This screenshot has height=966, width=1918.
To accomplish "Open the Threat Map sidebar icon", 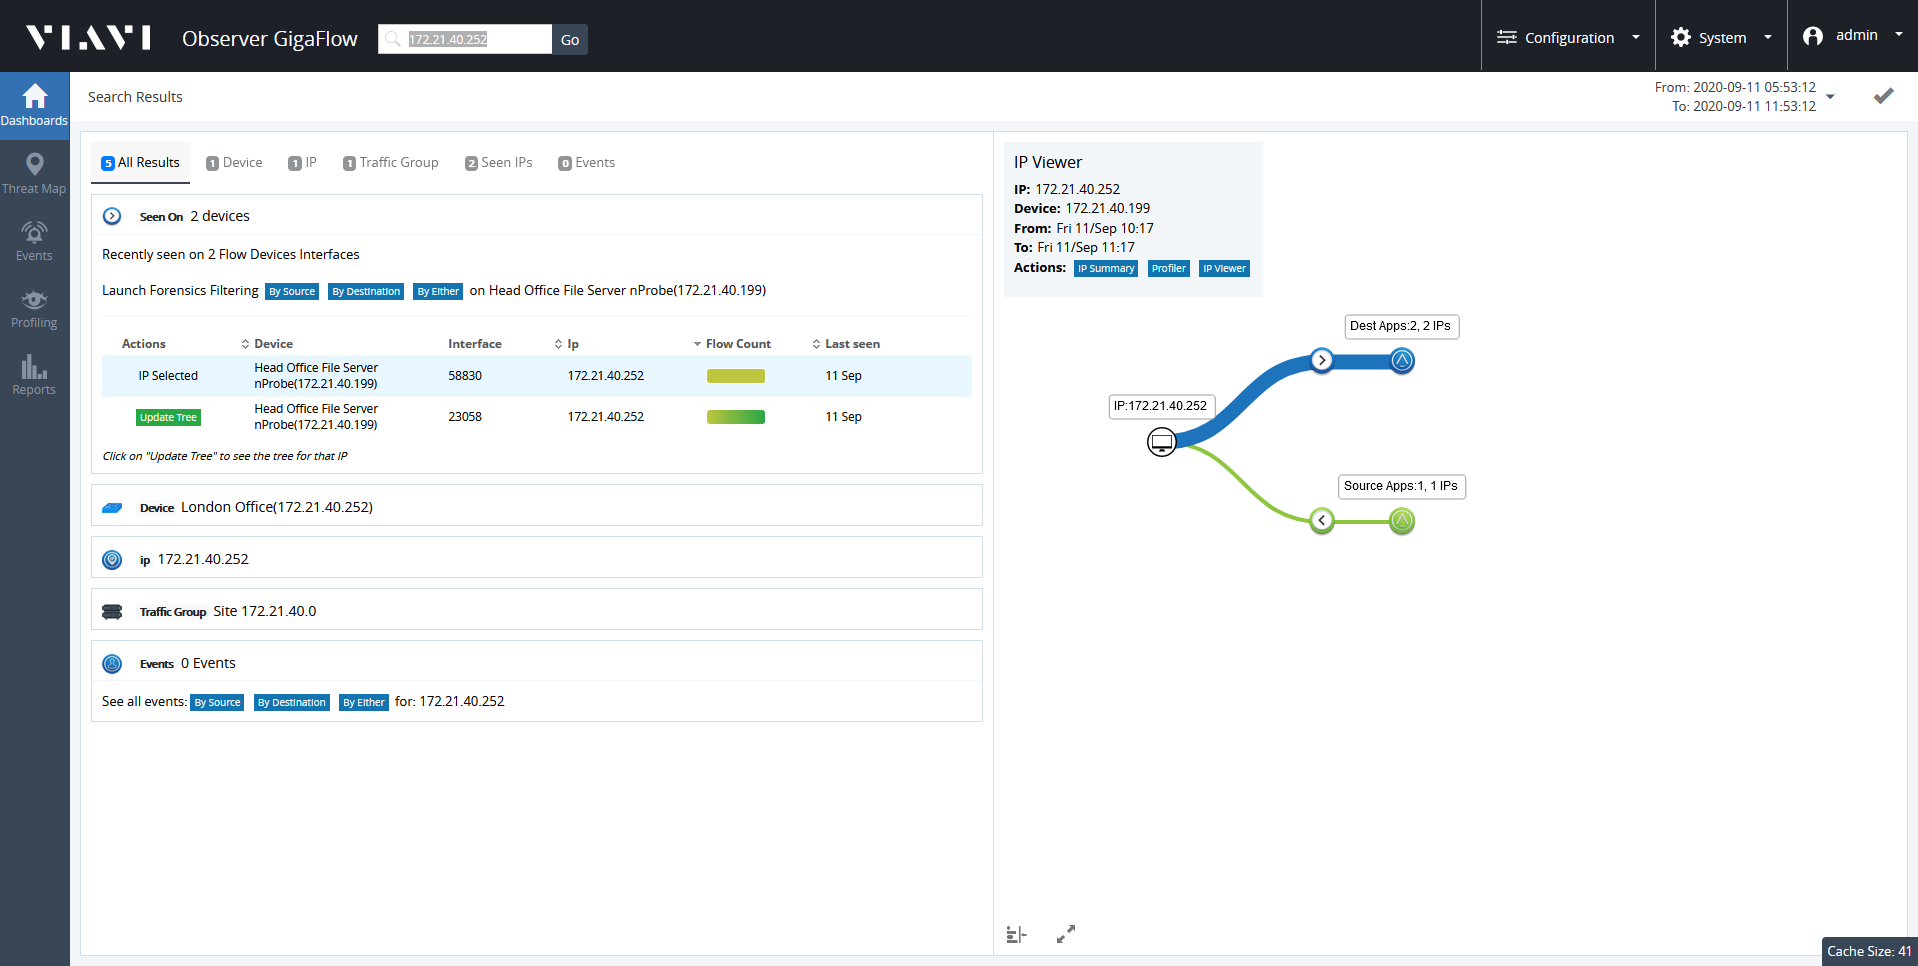I will coord(35,164).
